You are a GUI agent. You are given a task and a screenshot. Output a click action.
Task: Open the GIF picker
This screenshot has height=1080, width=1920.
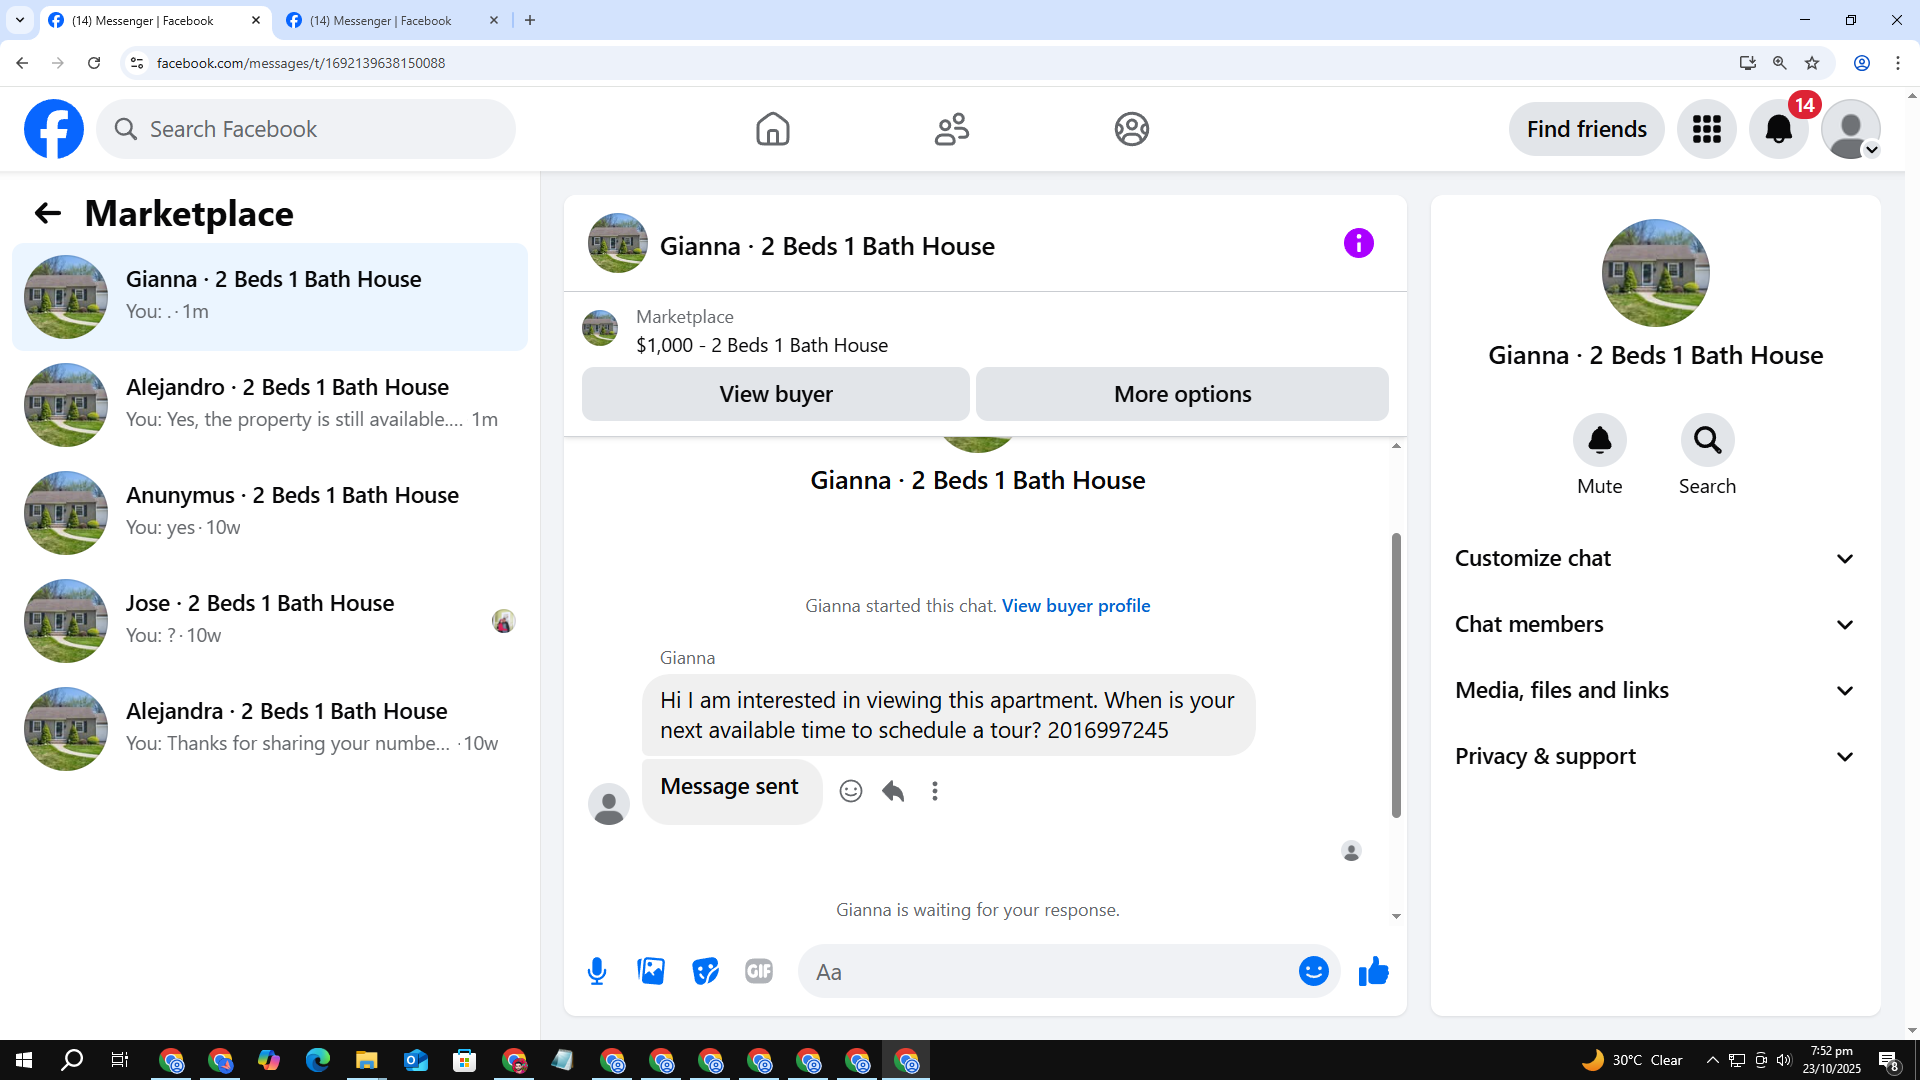pyautogui.click(x=759, y=971)
